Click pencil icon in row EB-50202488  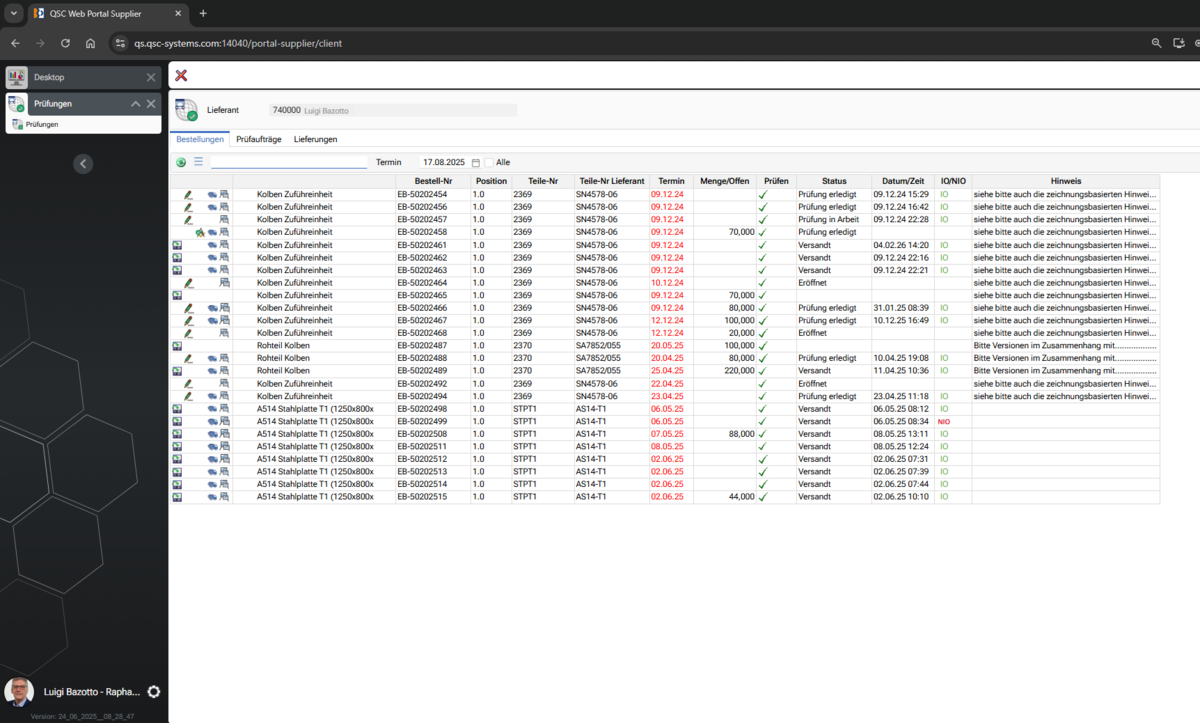click(188, 358)
